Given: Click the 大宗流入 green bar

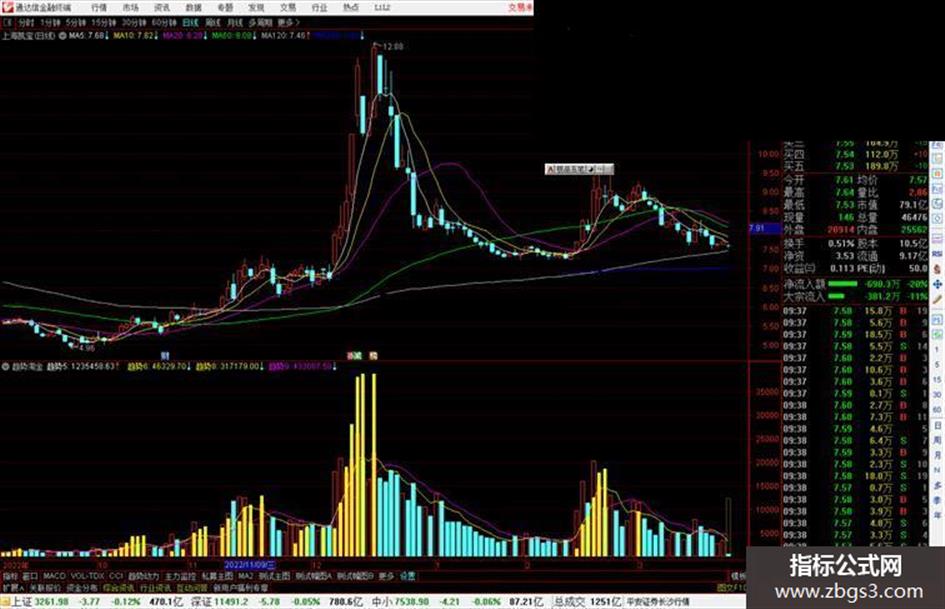Looking at the screenshot, I should [x=837, y=296].
